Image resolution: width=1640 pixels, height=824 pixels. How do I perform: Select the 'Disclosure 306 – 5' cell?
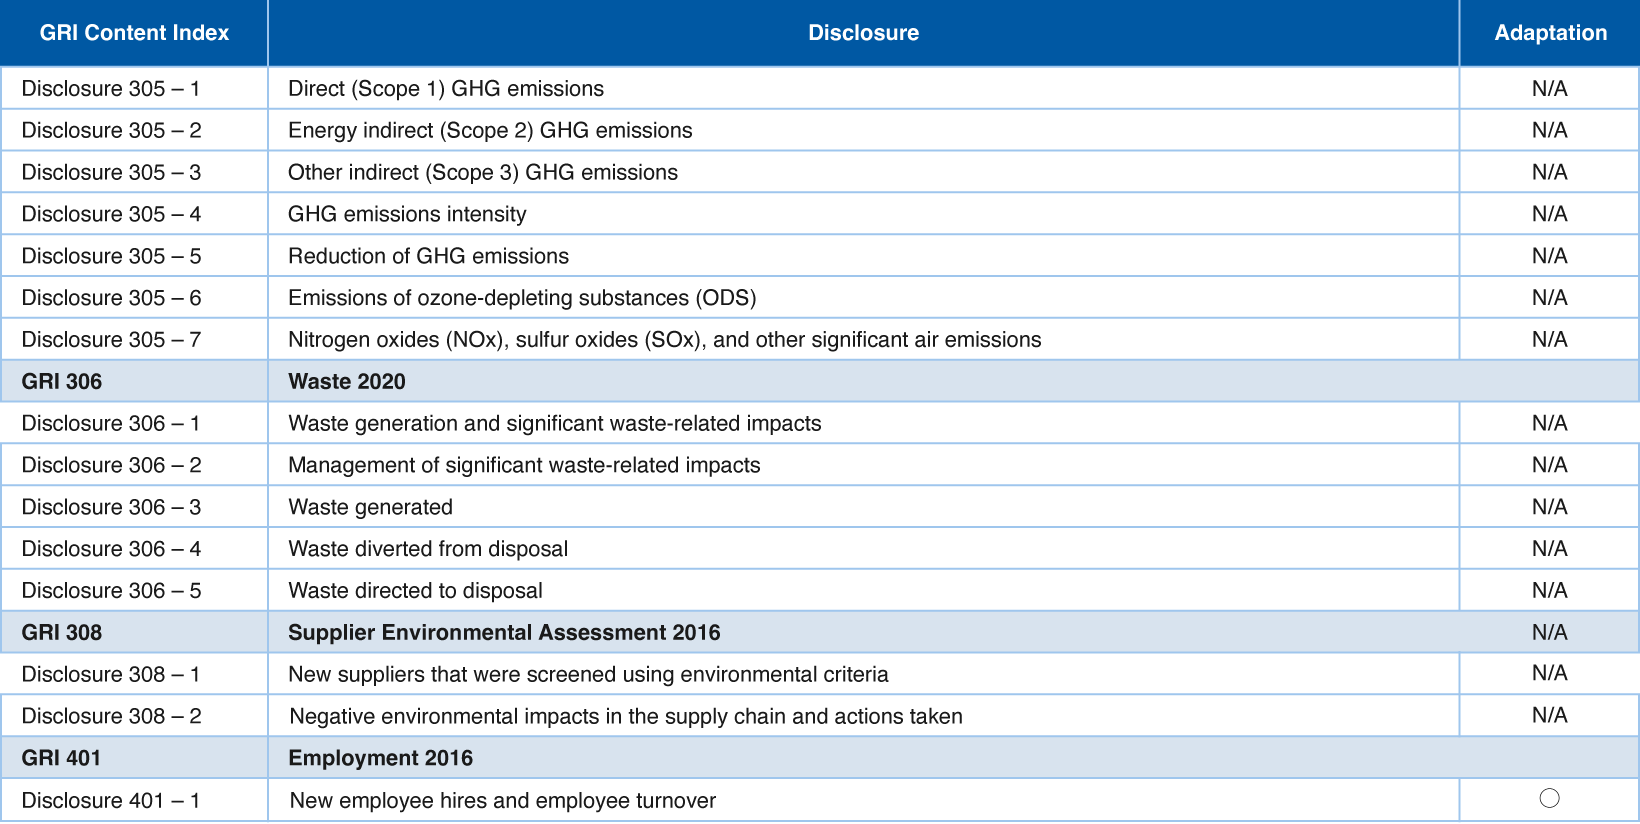coord(134,591)
